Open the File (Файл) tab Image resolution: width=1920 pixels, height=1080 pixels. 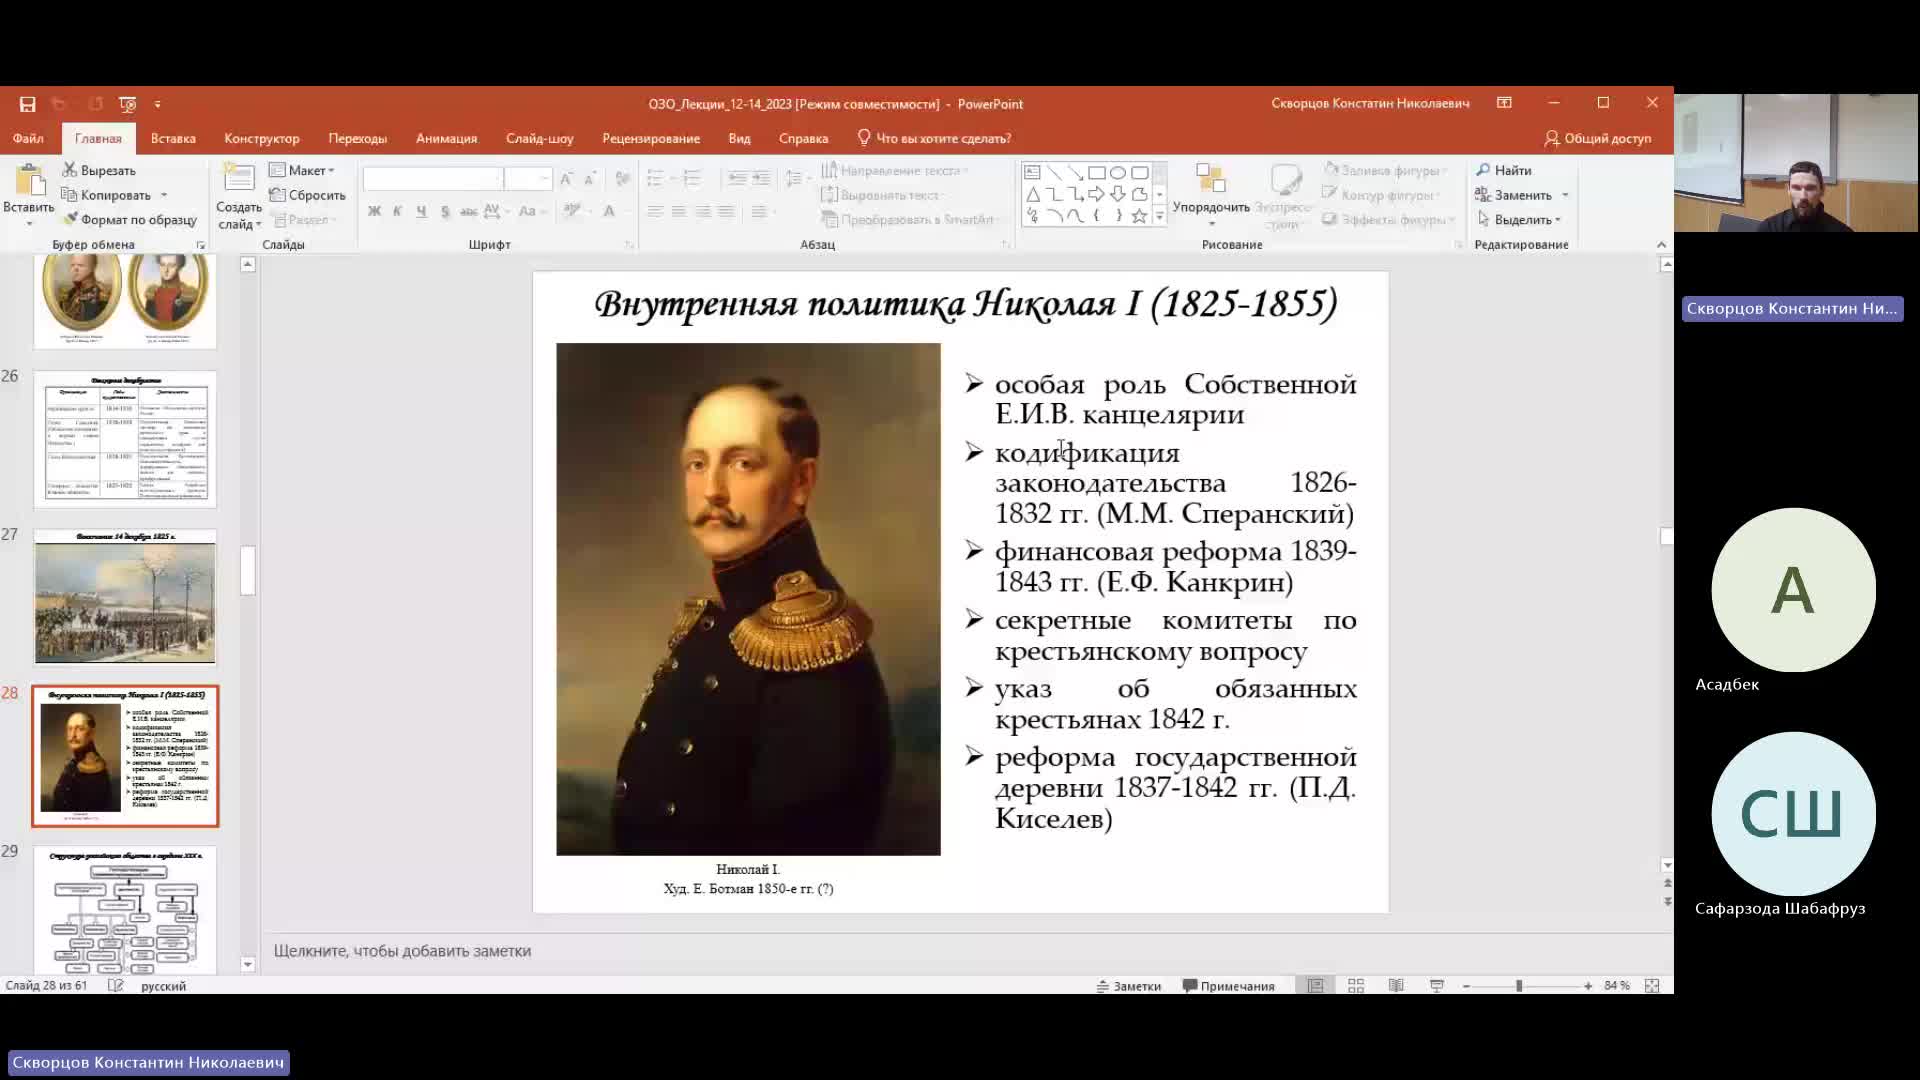point(28,138)
